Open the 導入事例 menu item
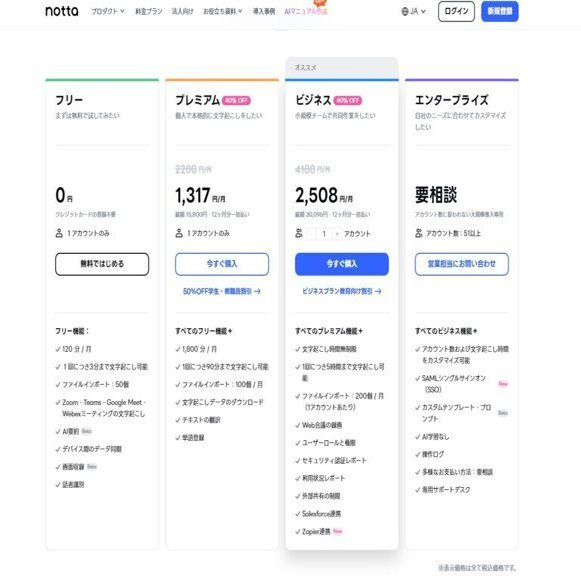Viewport: 581px width, 581px height. coord(264,11)
